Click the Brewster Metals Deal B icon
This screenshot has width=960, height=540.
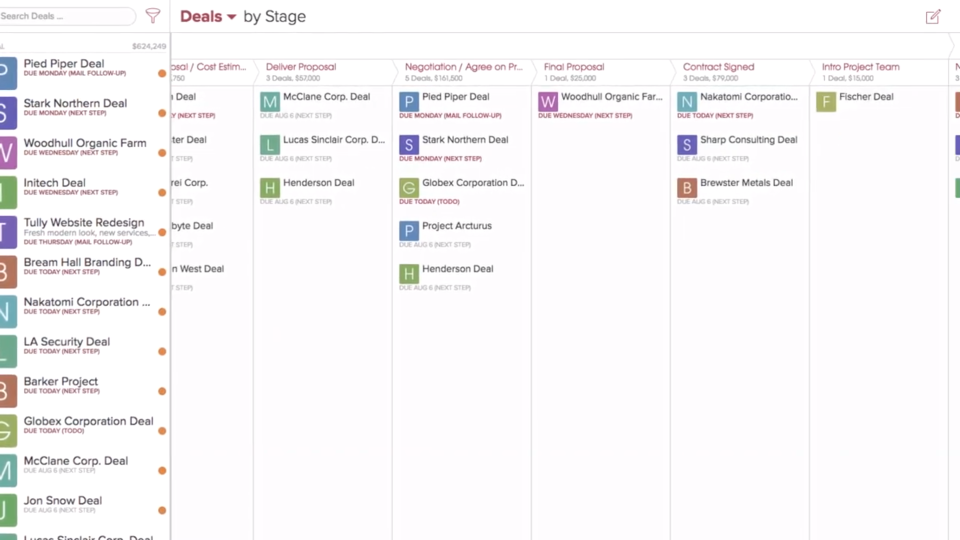point(687,188)
